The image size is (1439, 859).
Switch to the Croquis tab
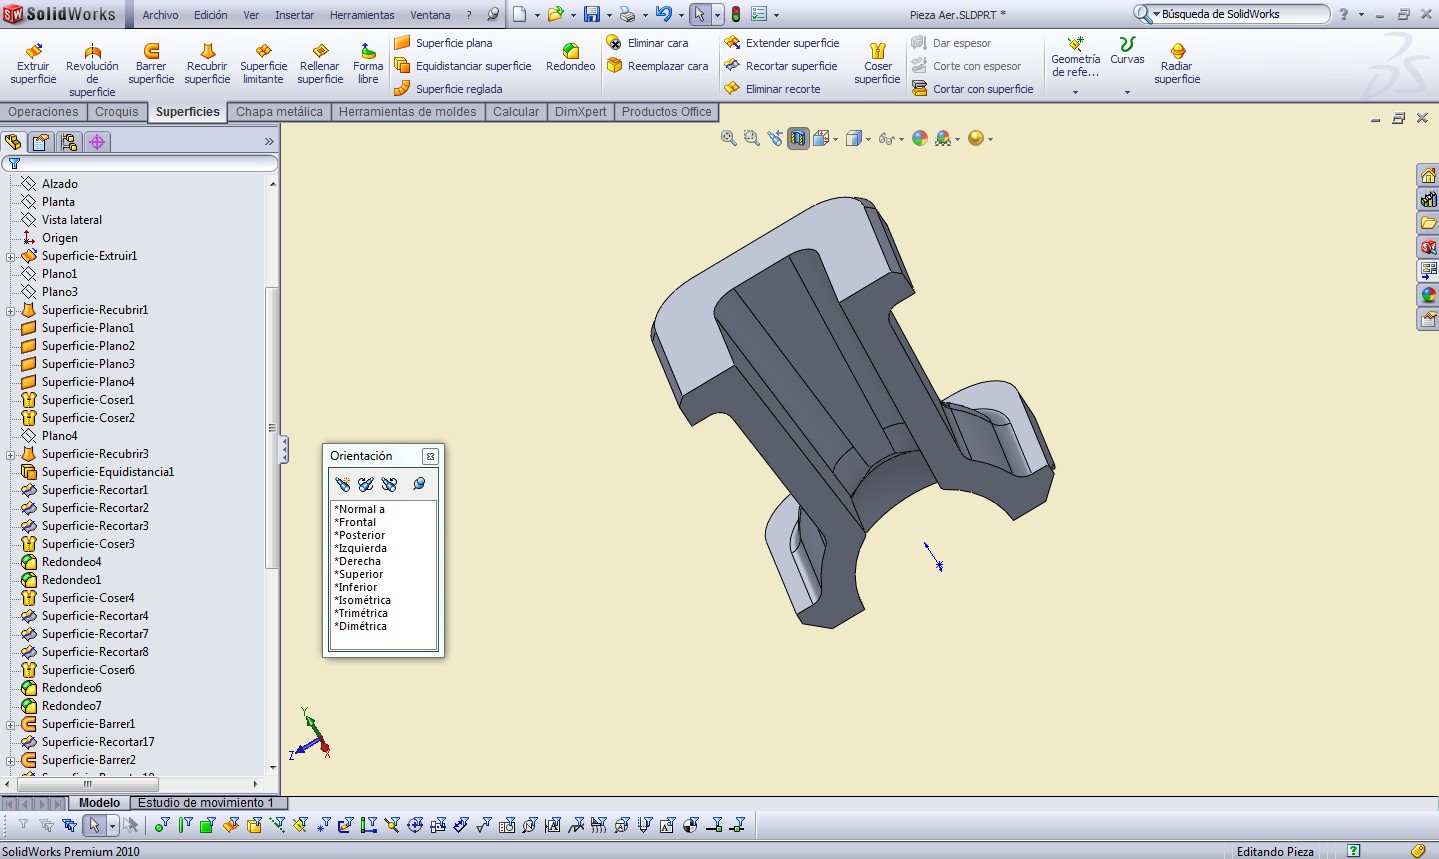pos(117,112)
